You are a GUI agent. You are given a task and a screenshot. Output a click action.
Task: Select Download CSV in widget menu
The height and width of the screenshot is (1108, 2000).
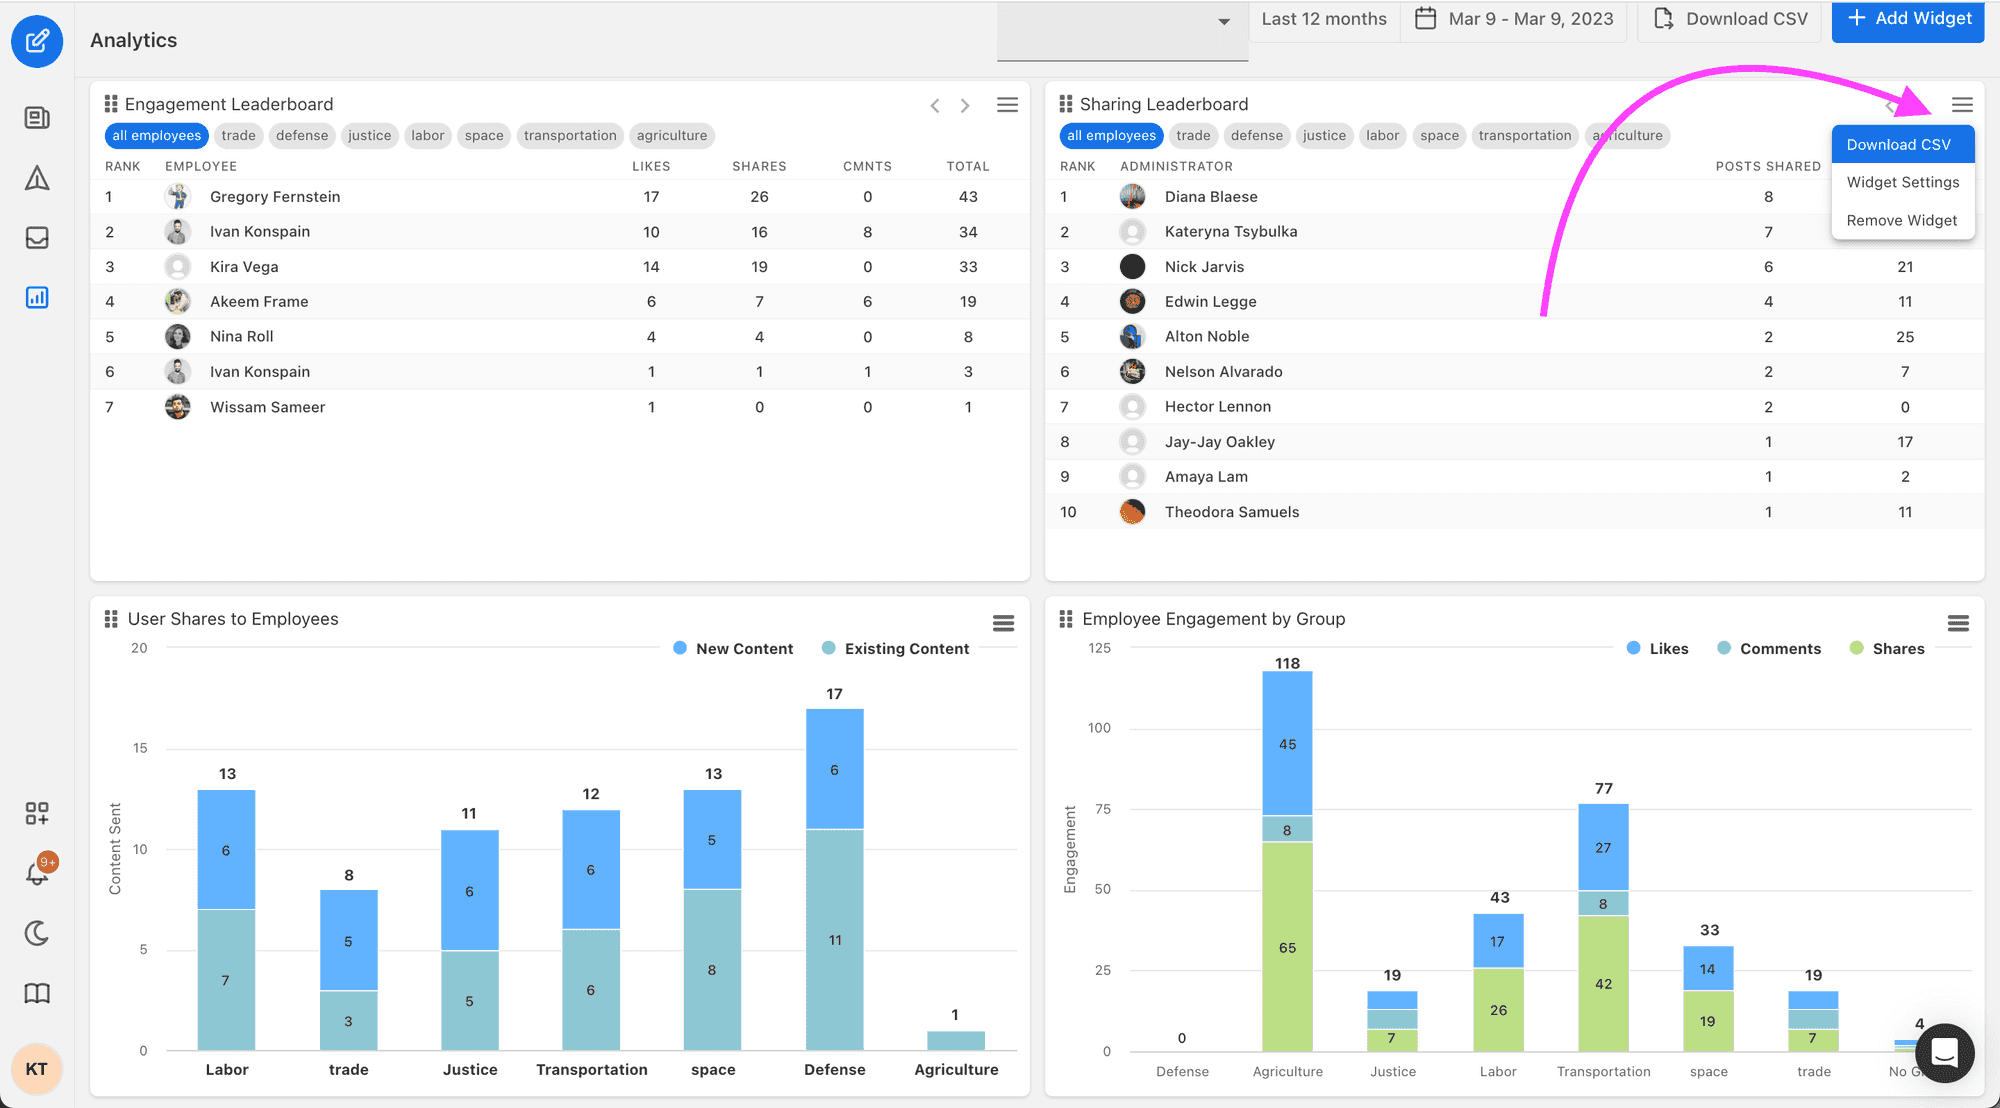1903,144
